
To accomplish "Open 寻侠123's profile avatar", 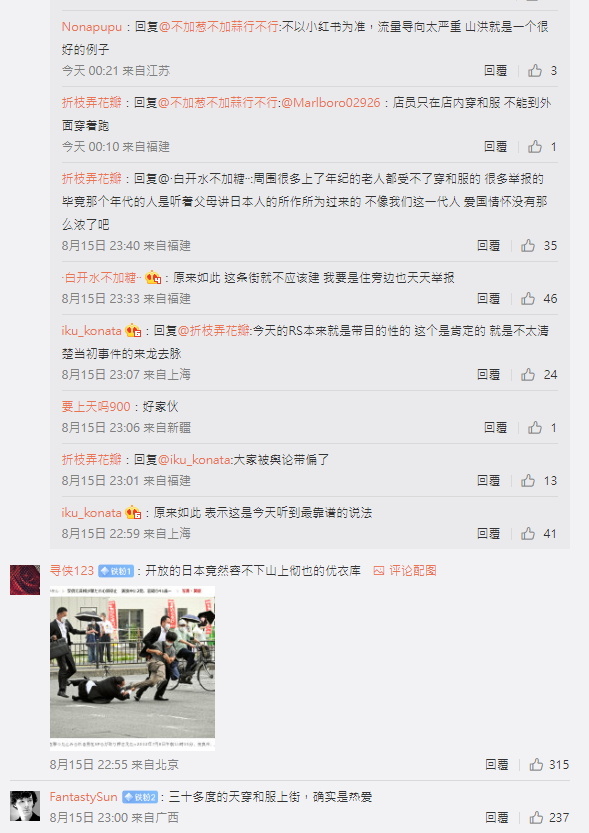I will pos(25,580).
